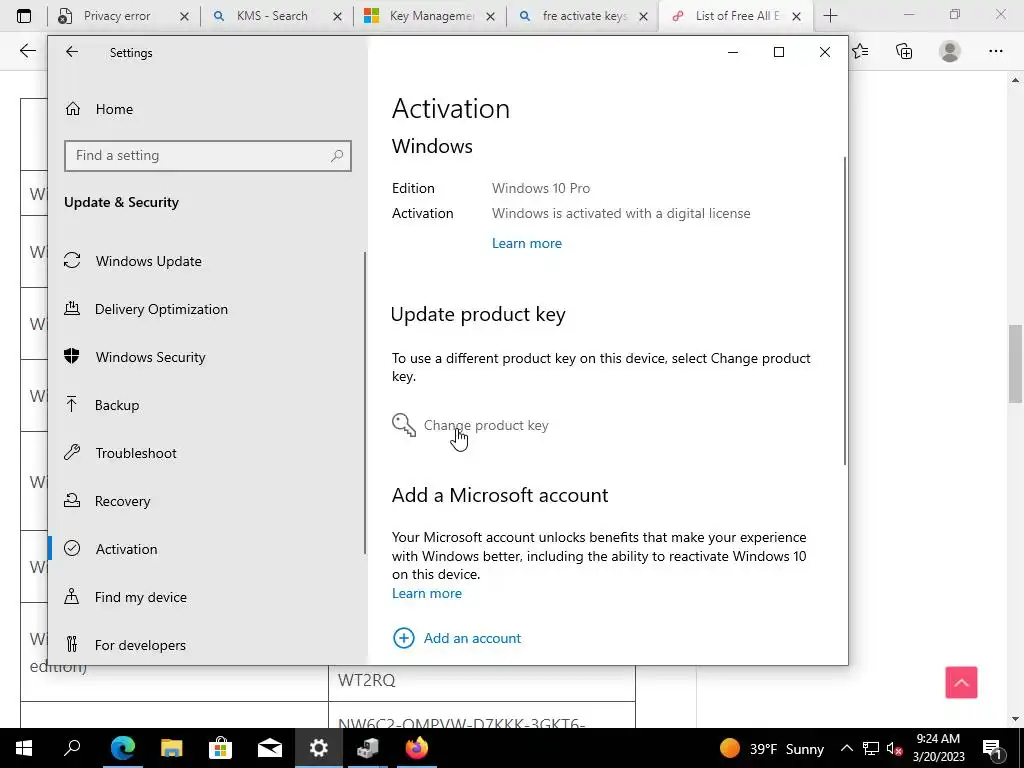The height and width of the screenshot is (768, 1024).
Task: Click the muted volume tray icon
Action: point(894,748)
